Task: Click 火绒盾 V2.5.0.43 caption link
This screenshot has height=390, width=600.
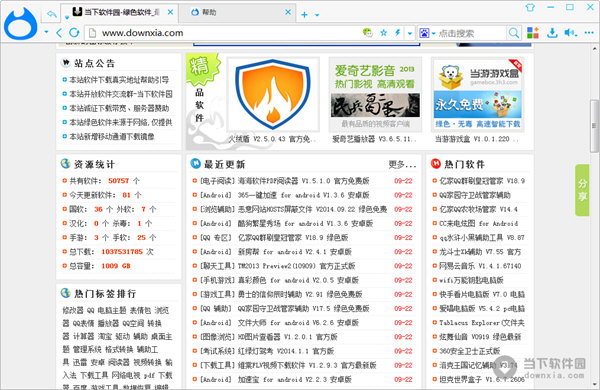Action: pyautogui.click(x=272, y=139)
